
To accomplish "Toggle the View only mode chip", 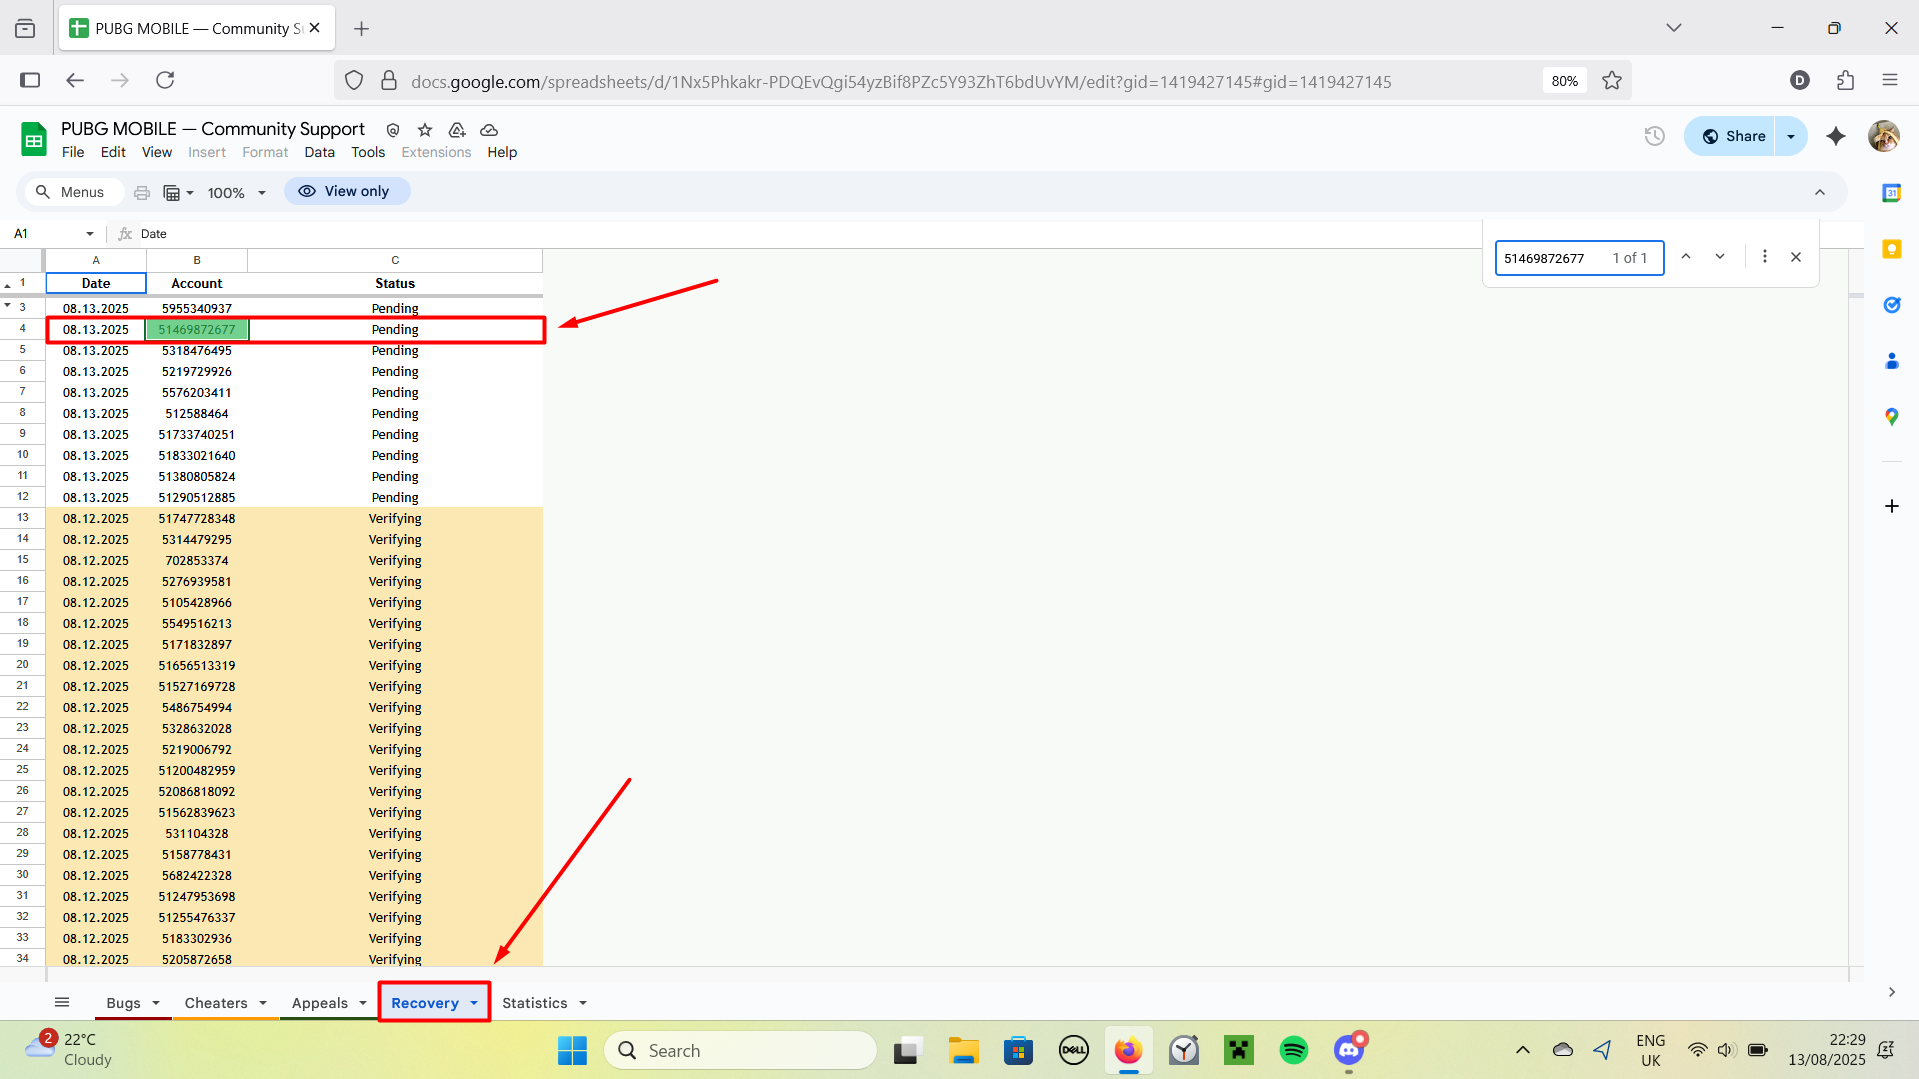I will click(346, 191).
